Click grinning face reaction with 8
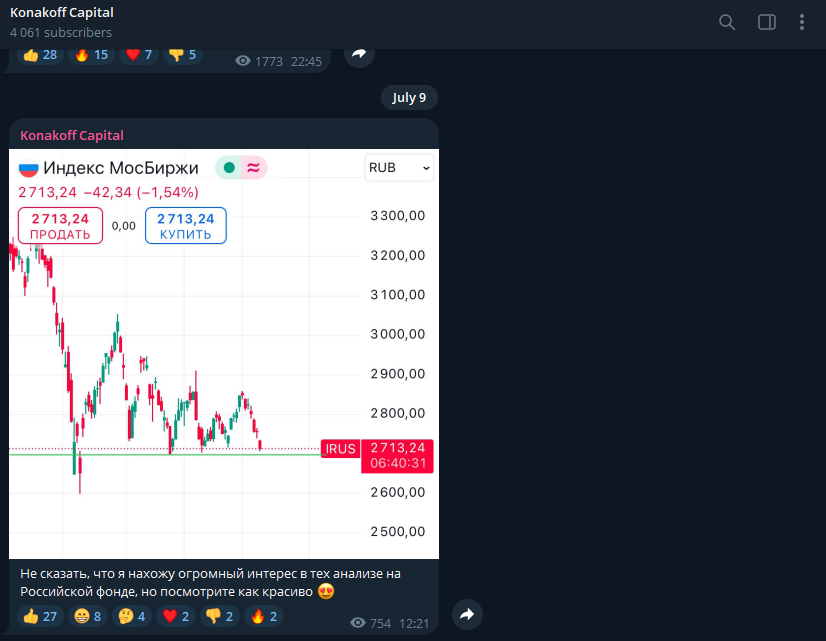 [x=87, y=616]
